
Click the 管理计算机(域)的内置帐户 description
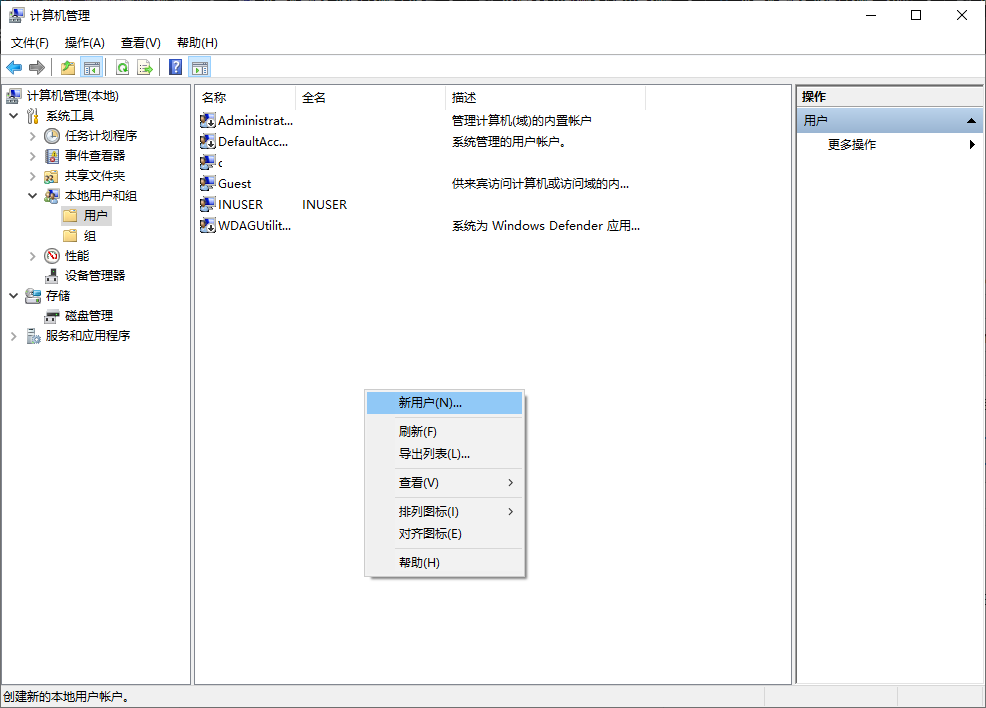[521, 120]
